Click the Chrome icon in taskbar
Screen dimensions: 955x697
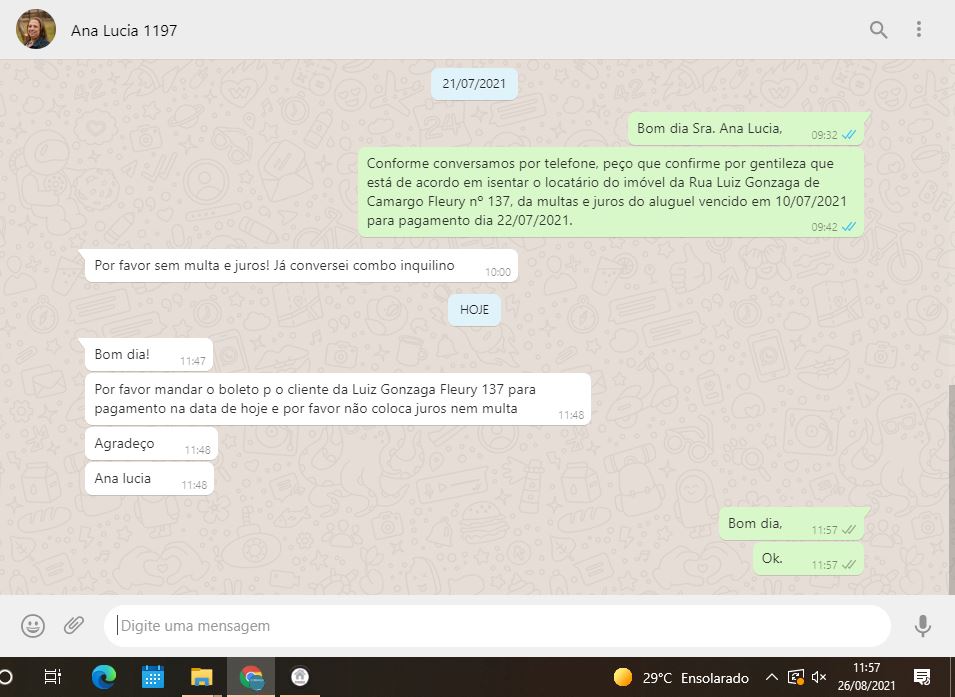[x=251, y=677]
